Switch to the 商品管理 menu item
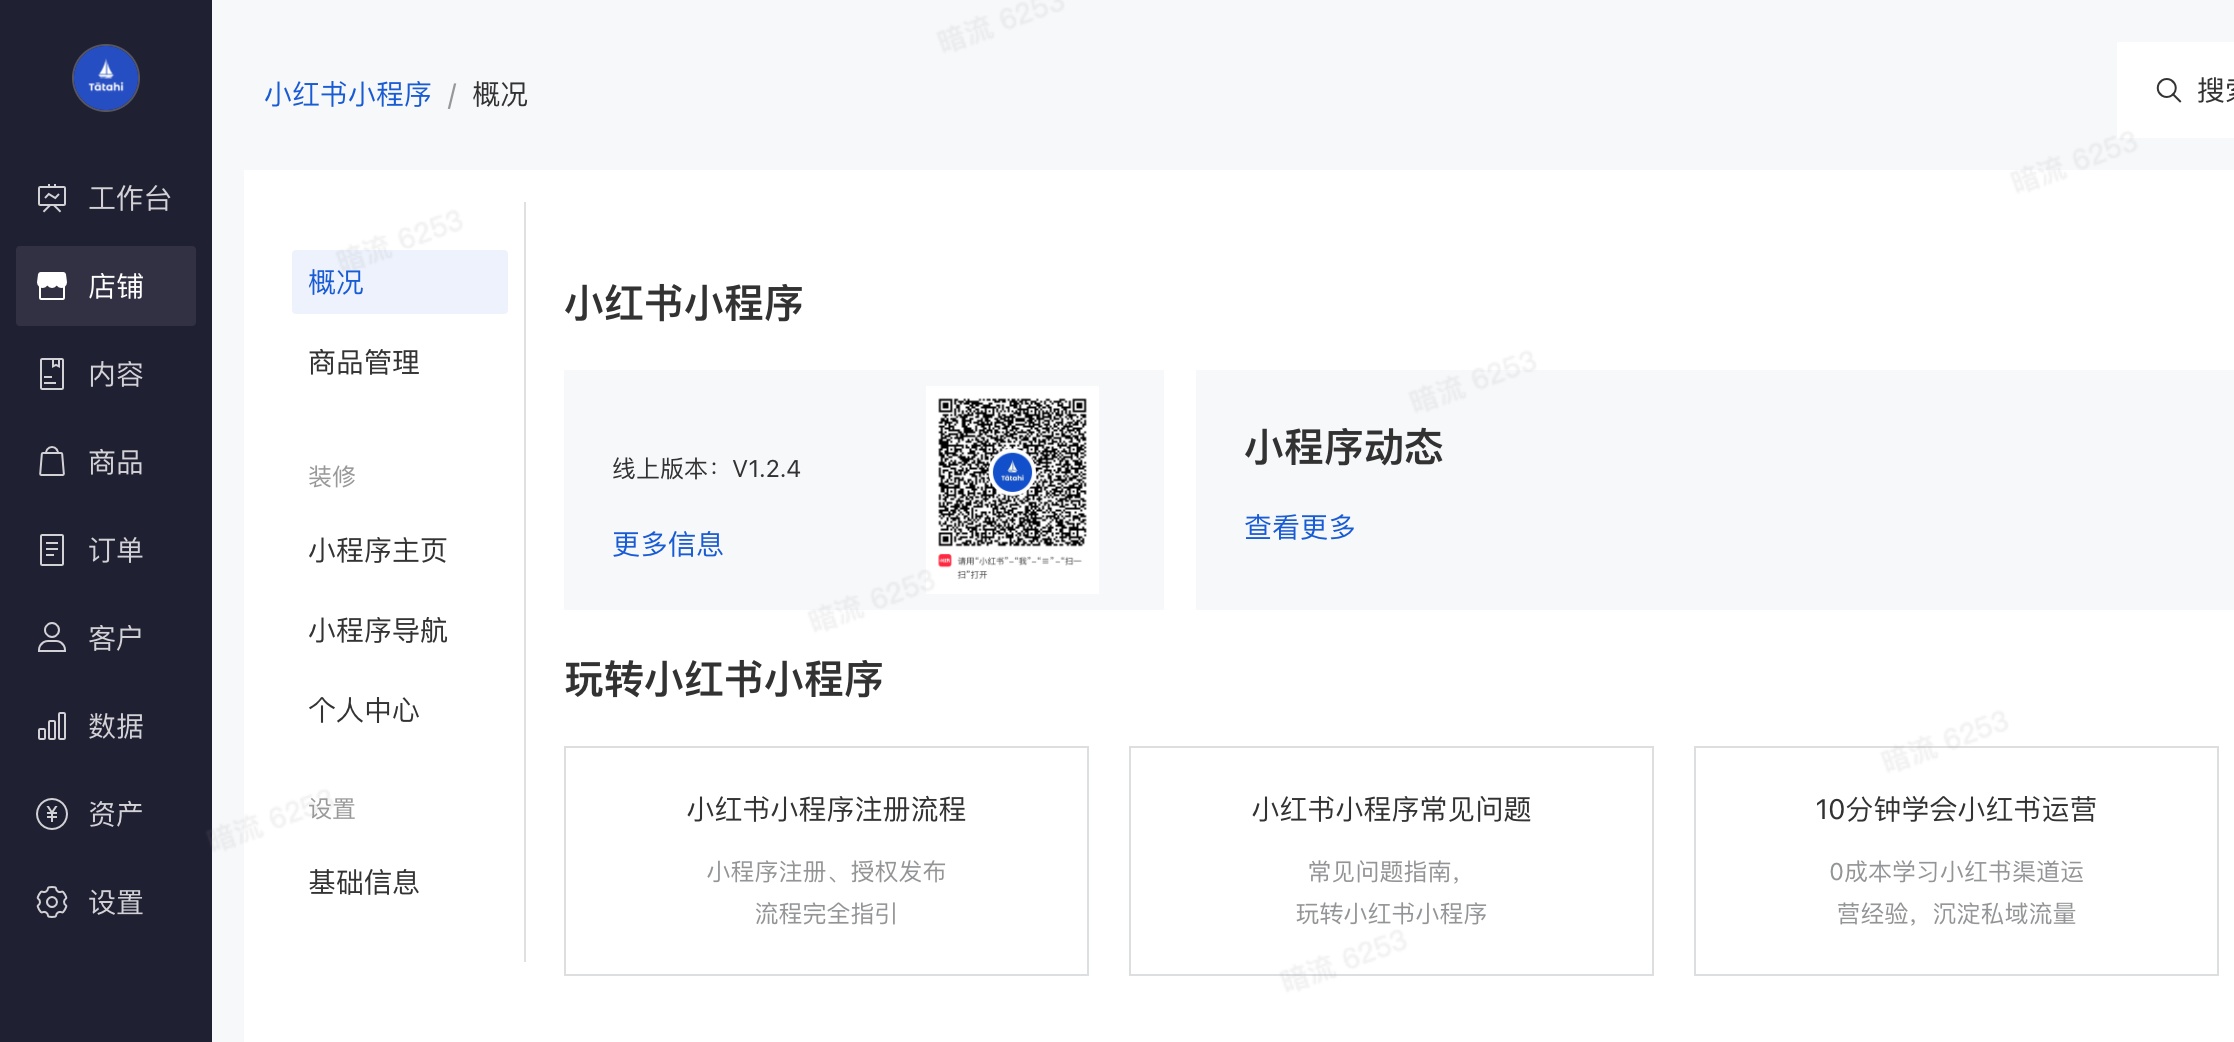This screenshot has height=1042, width=2234. coord(364,362)
